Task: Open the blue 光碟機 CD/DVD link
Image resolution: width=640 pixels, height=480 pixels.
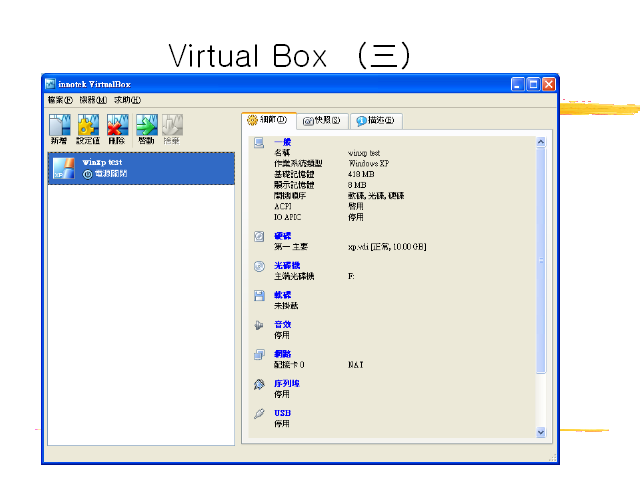Action: [x=287, y=266]
